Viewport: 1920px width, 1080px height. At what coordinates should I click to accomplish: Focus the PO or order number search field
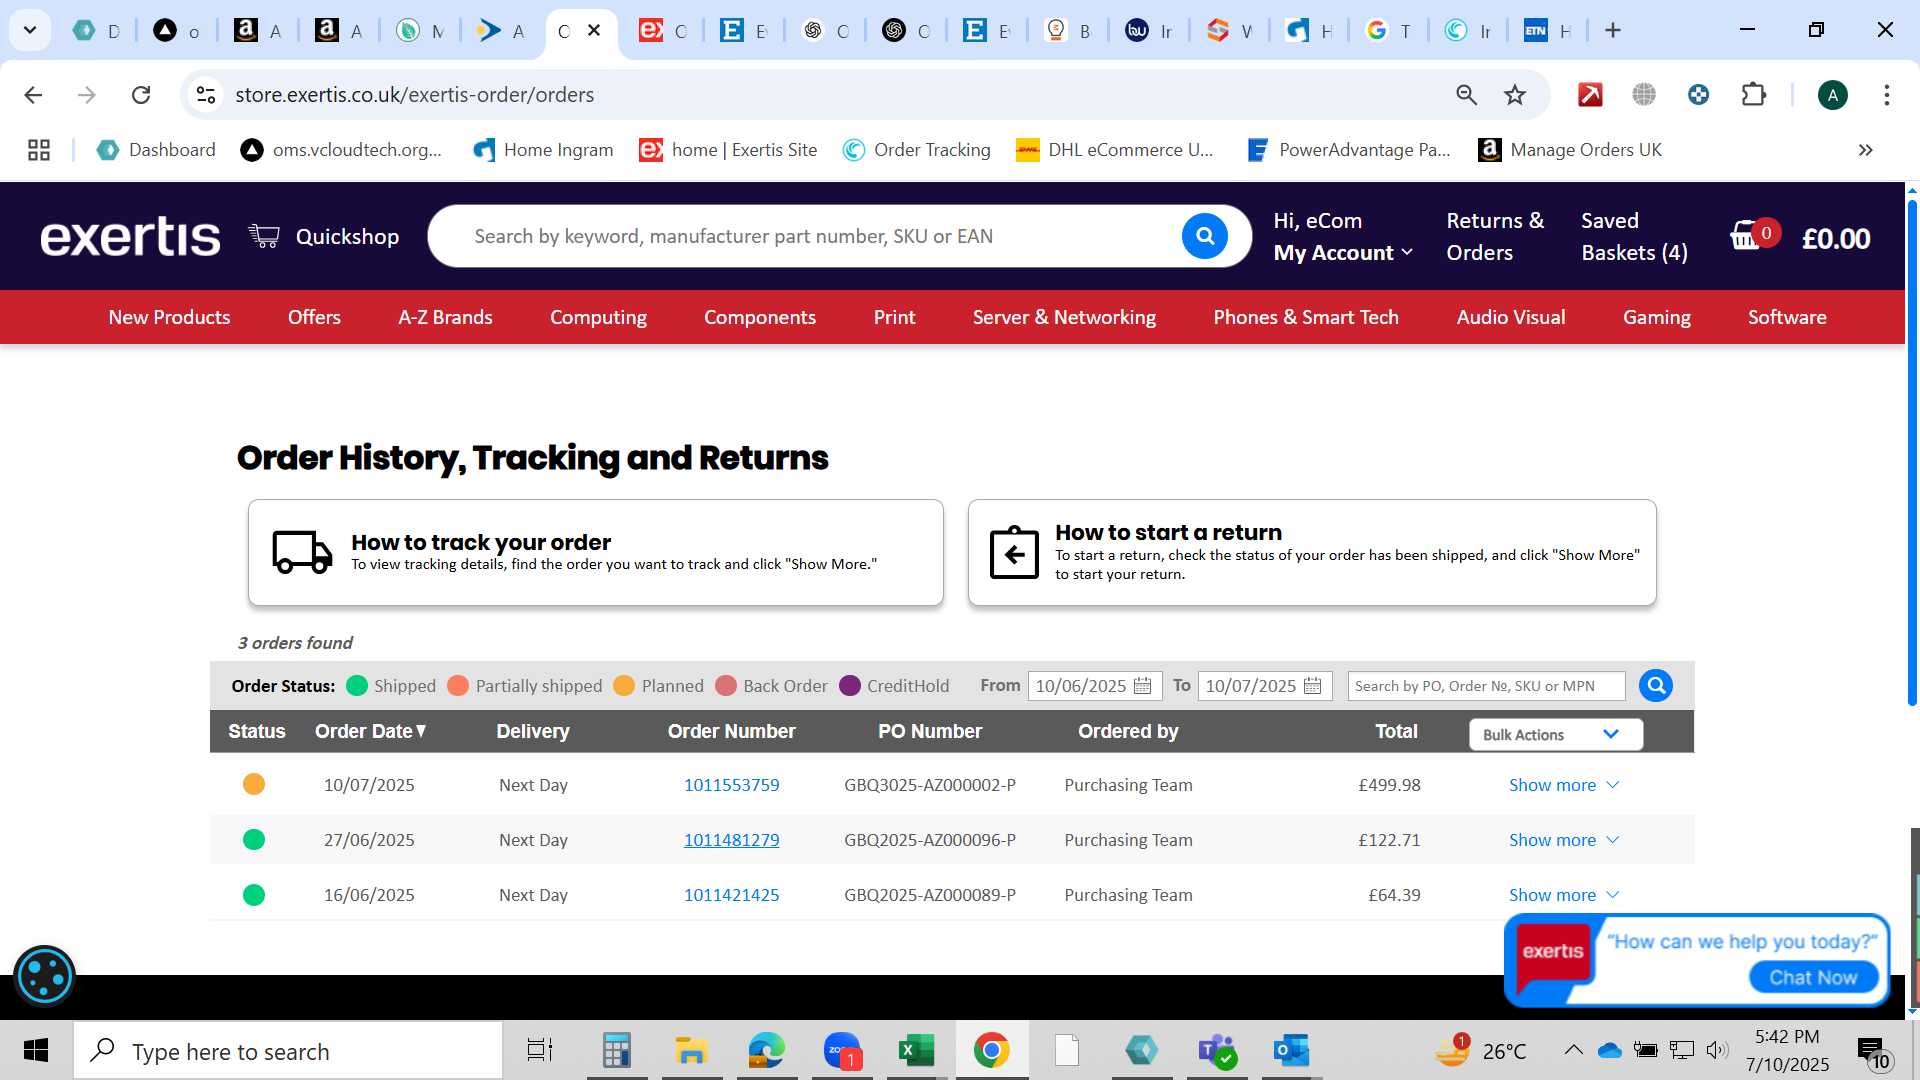pyautogui.click(x=1486, y=686)
